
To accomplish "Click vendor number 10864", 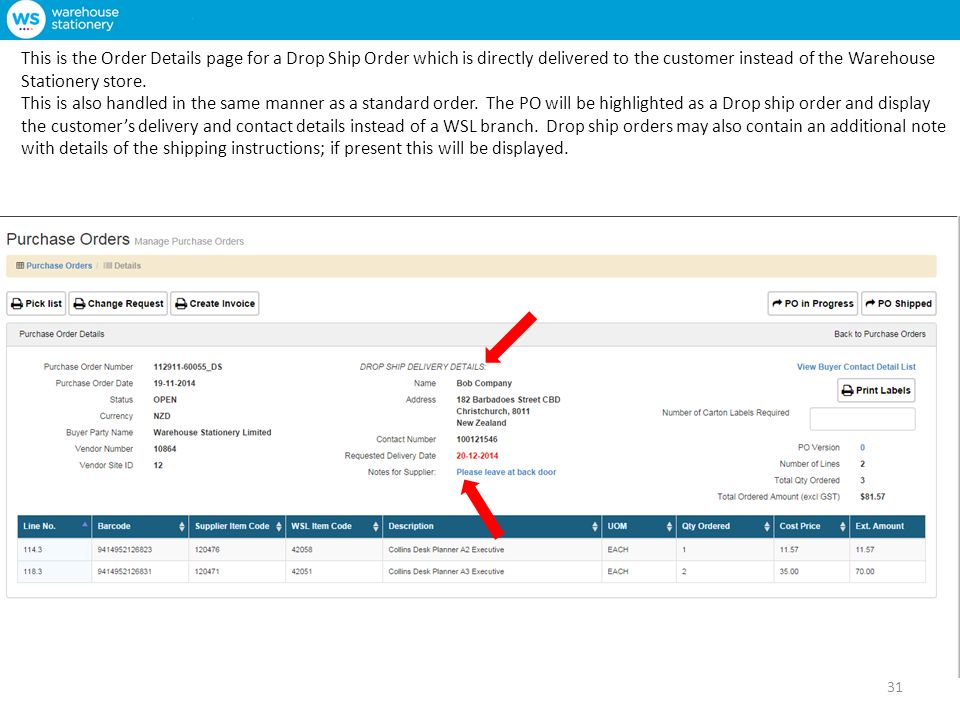I will click(165, 449).
